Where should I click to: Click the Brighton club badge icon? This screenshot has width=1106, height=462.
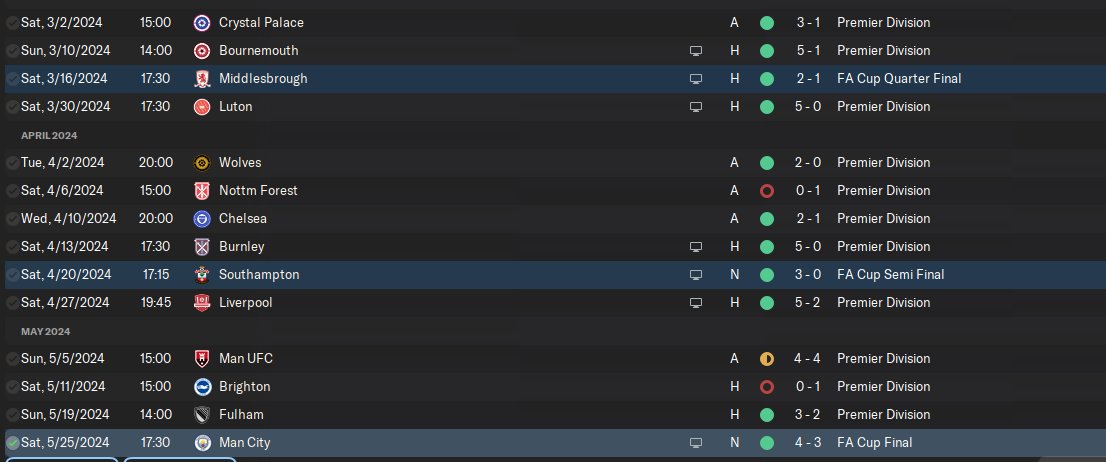click(202, 387)
